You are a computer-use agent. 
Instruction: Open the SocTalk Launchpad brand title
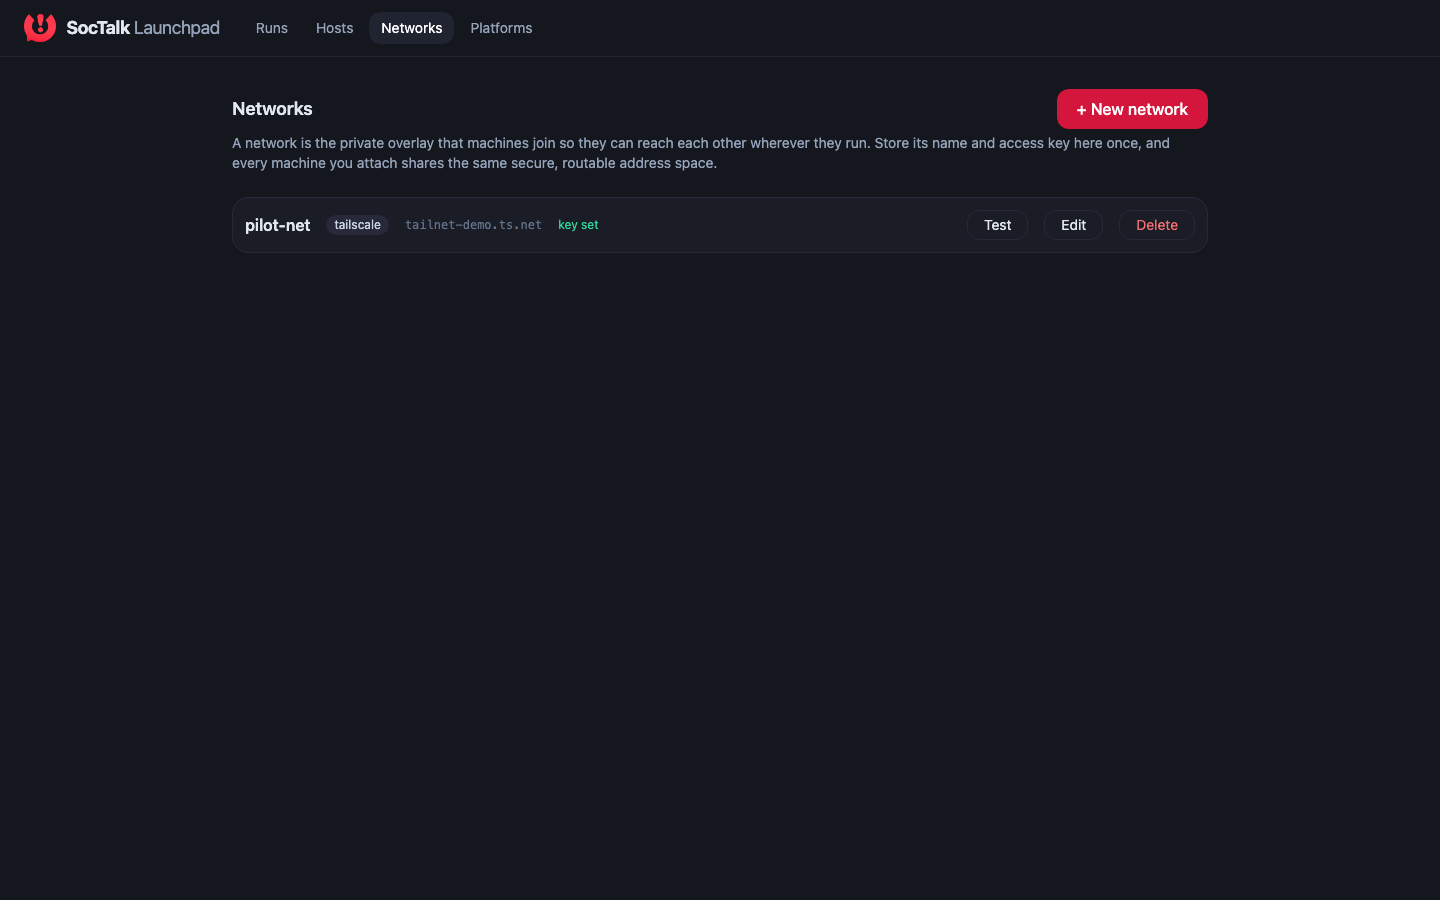(143, 28)
